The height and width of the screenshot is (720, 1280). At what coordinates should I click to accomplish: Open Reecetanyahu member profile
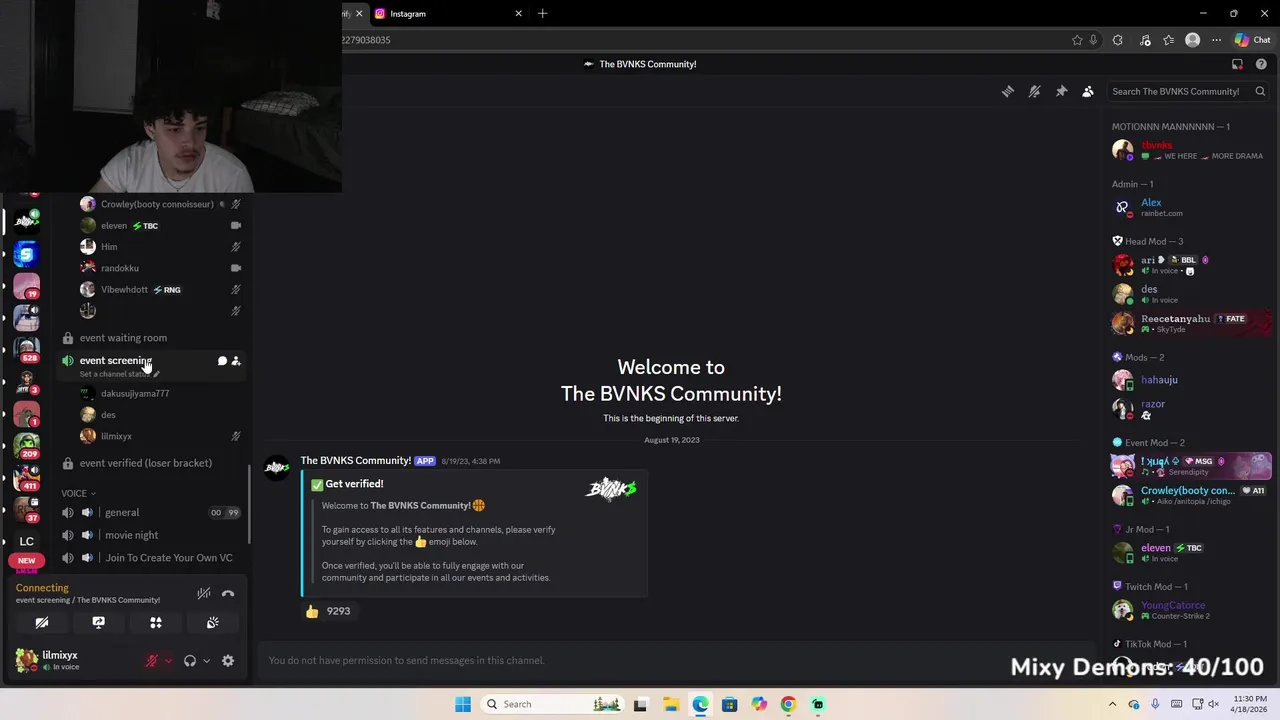(1190, 323)
